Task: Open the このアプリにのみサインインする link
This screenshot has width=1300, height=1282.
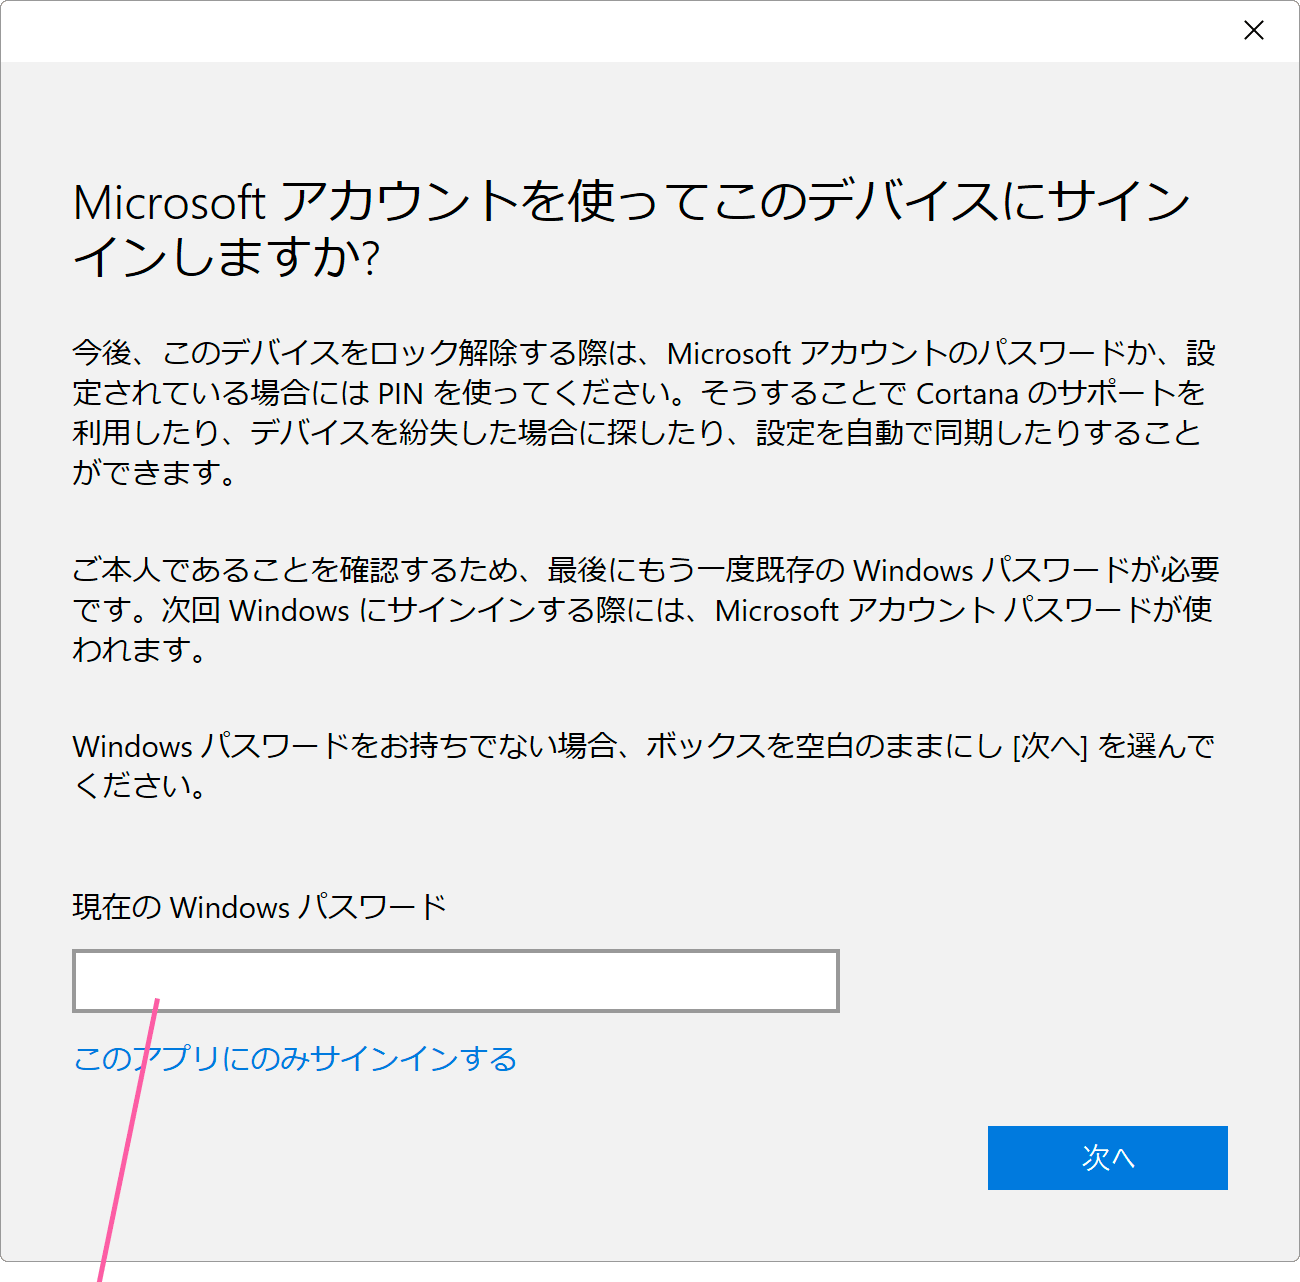Action: pos(295,1058)
